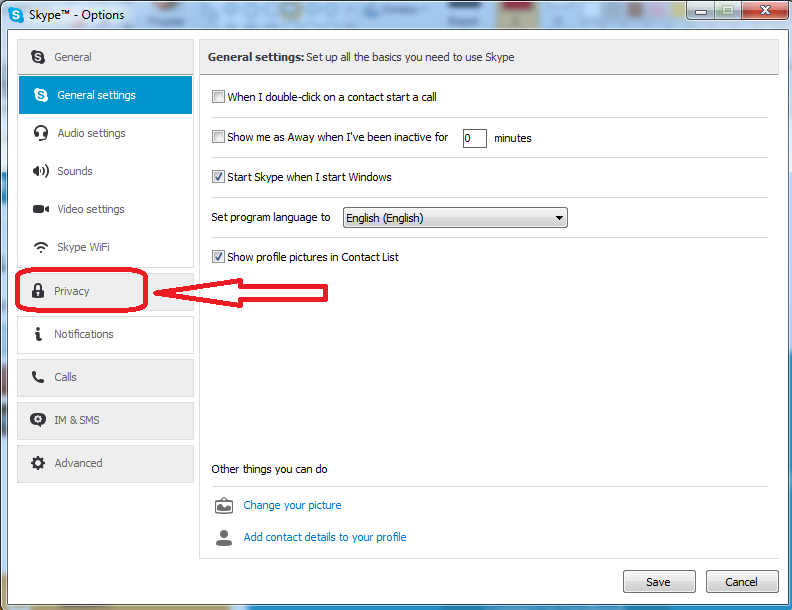Open Skype WiFi settings
This screenshot has width=792, height=610.
(x=106, y=247)
